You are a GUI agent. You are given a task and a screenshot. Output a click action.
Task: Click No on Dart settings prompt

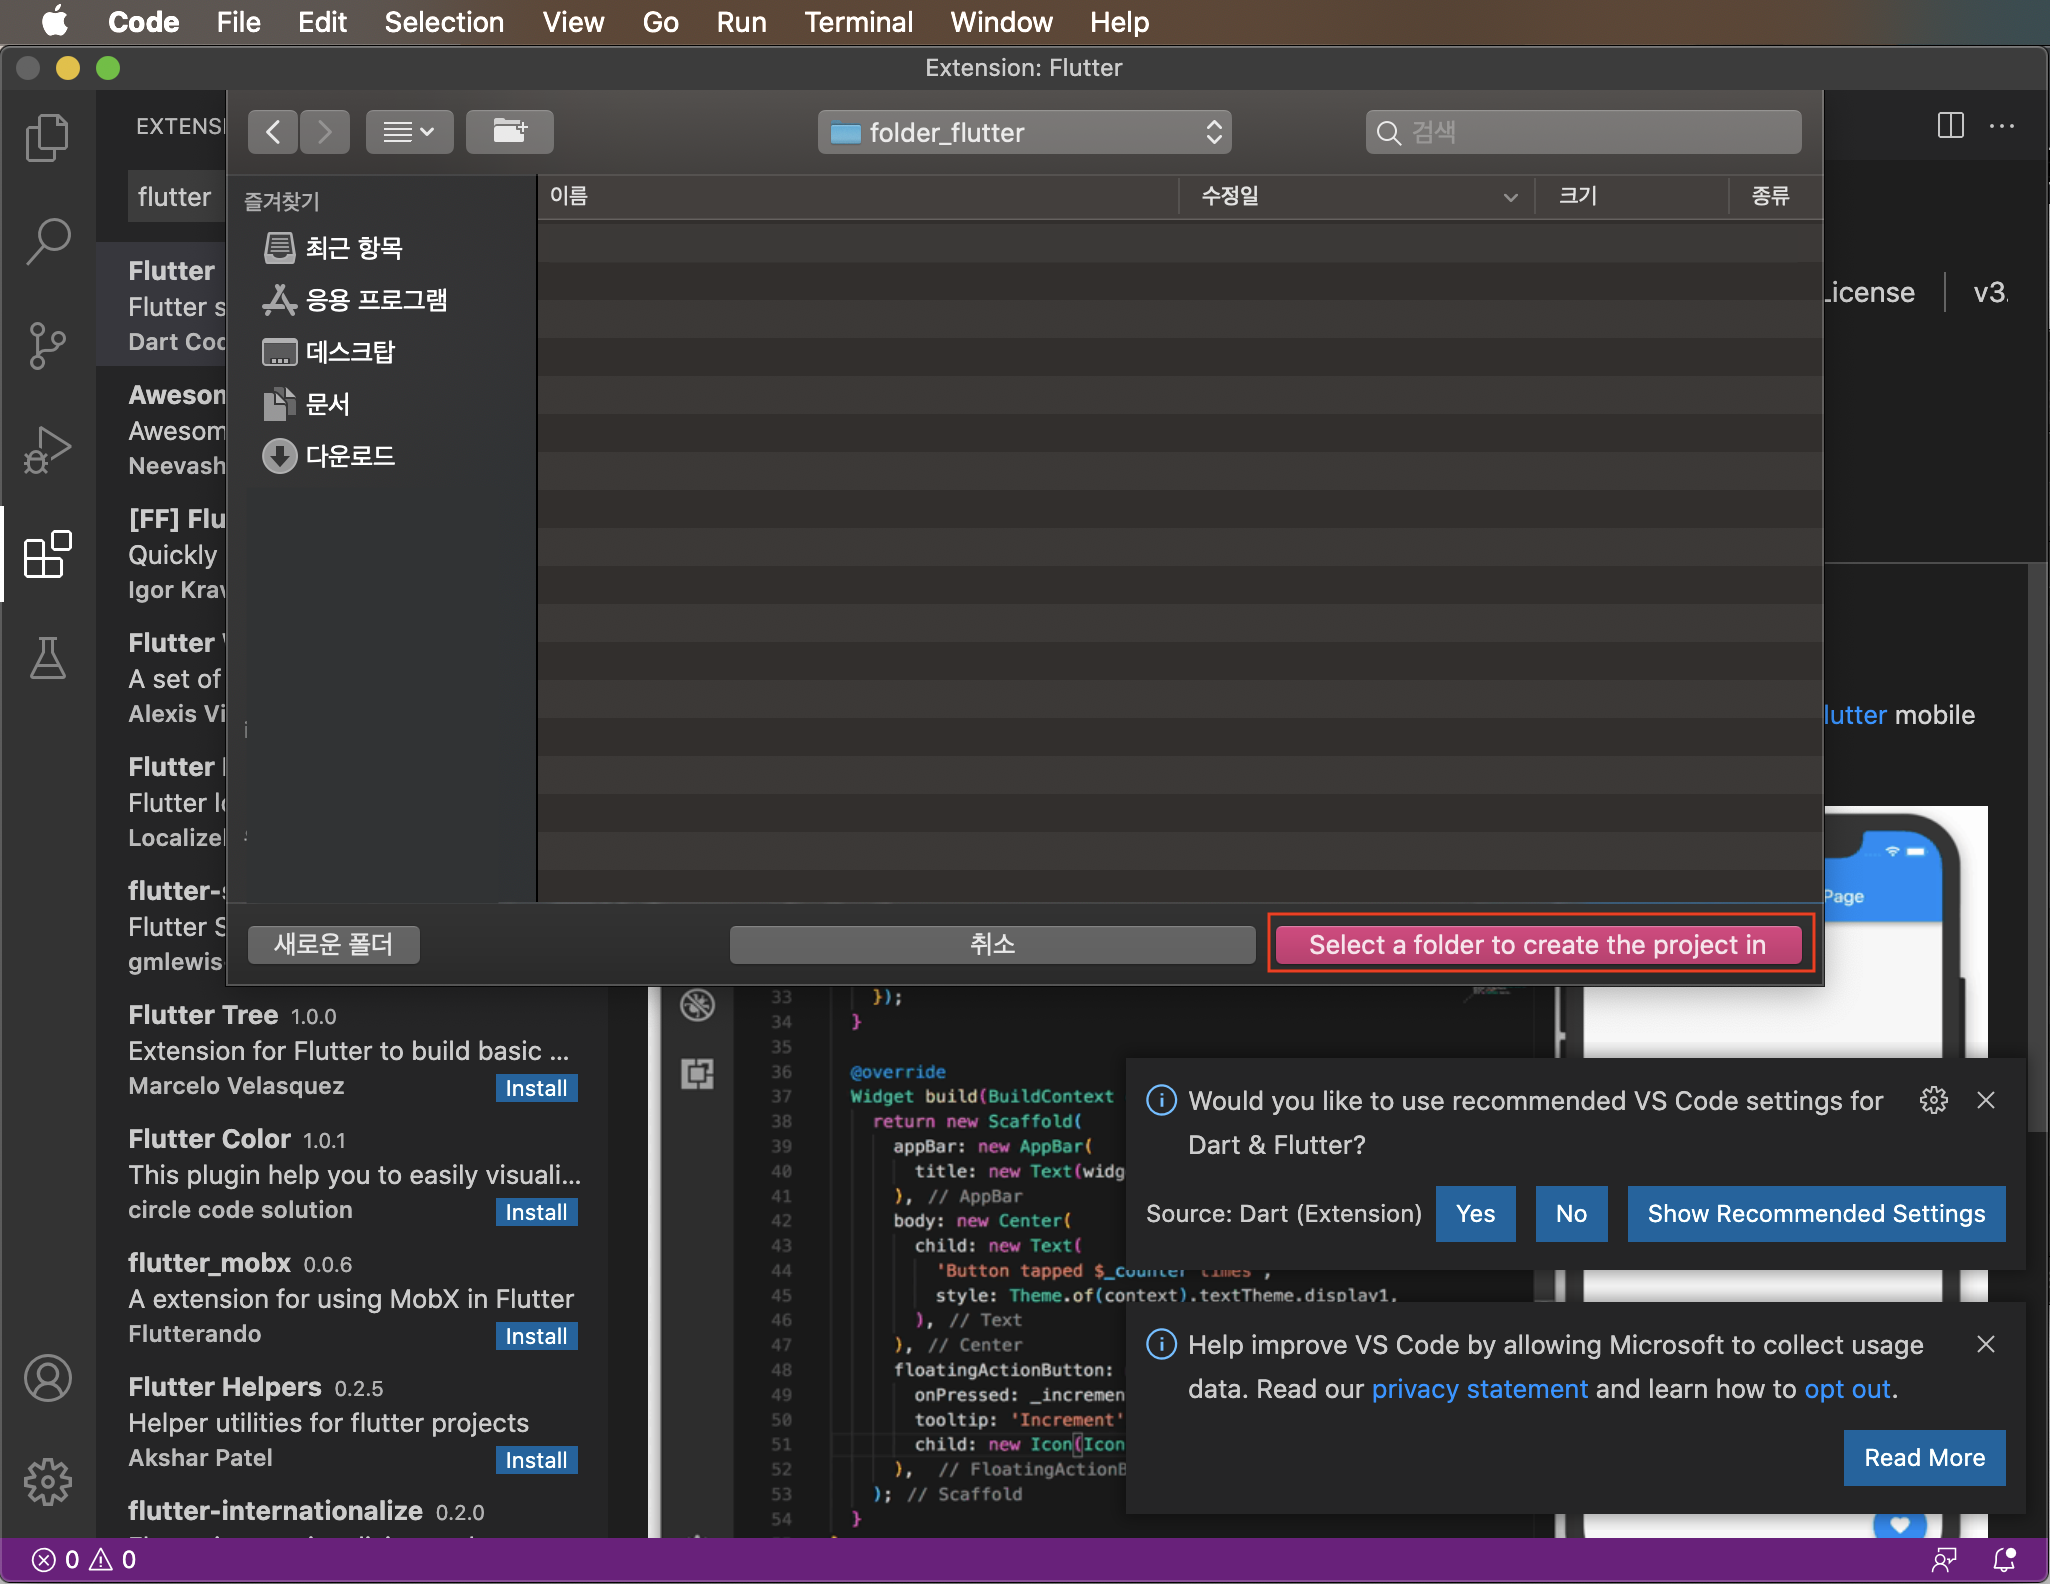coord(1571,1214)
